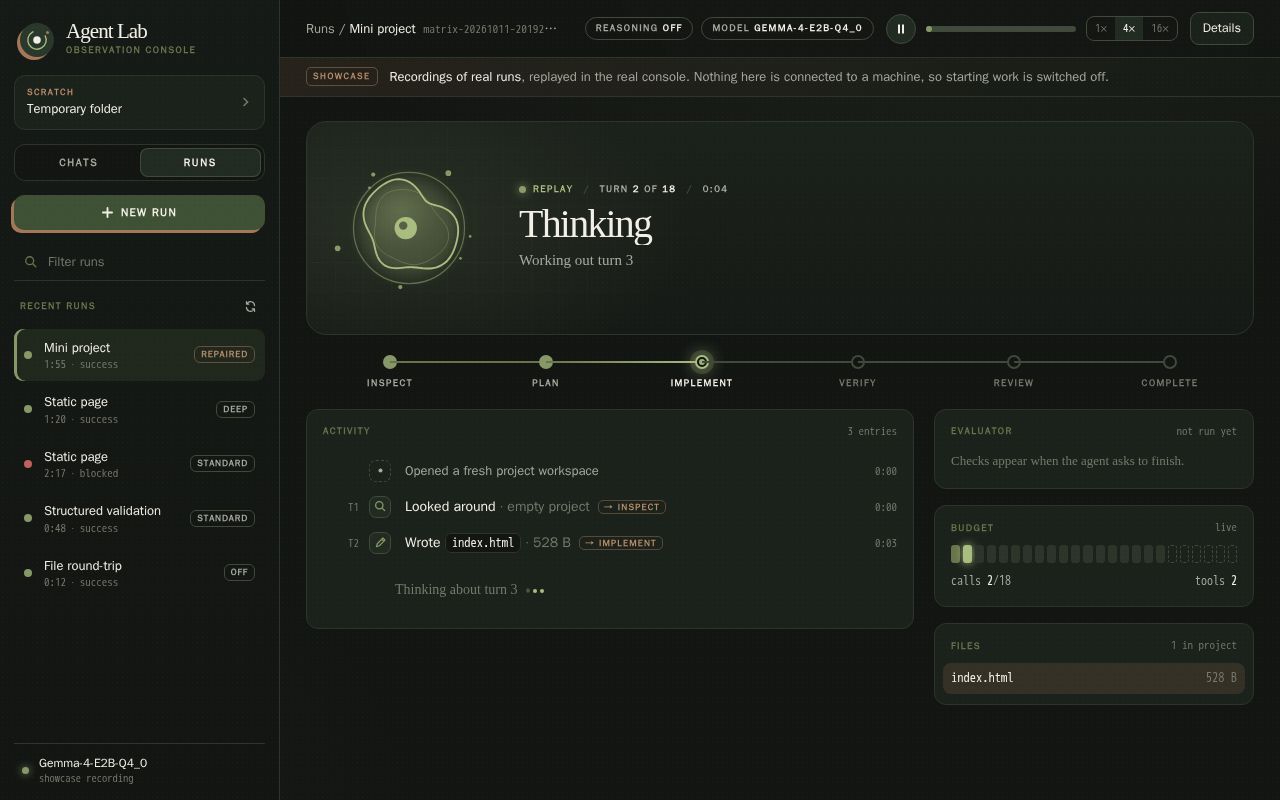Viewport: 1280px width, 800px height.
Task: Seek along the replay progress bar
Action: point(1001,29)
